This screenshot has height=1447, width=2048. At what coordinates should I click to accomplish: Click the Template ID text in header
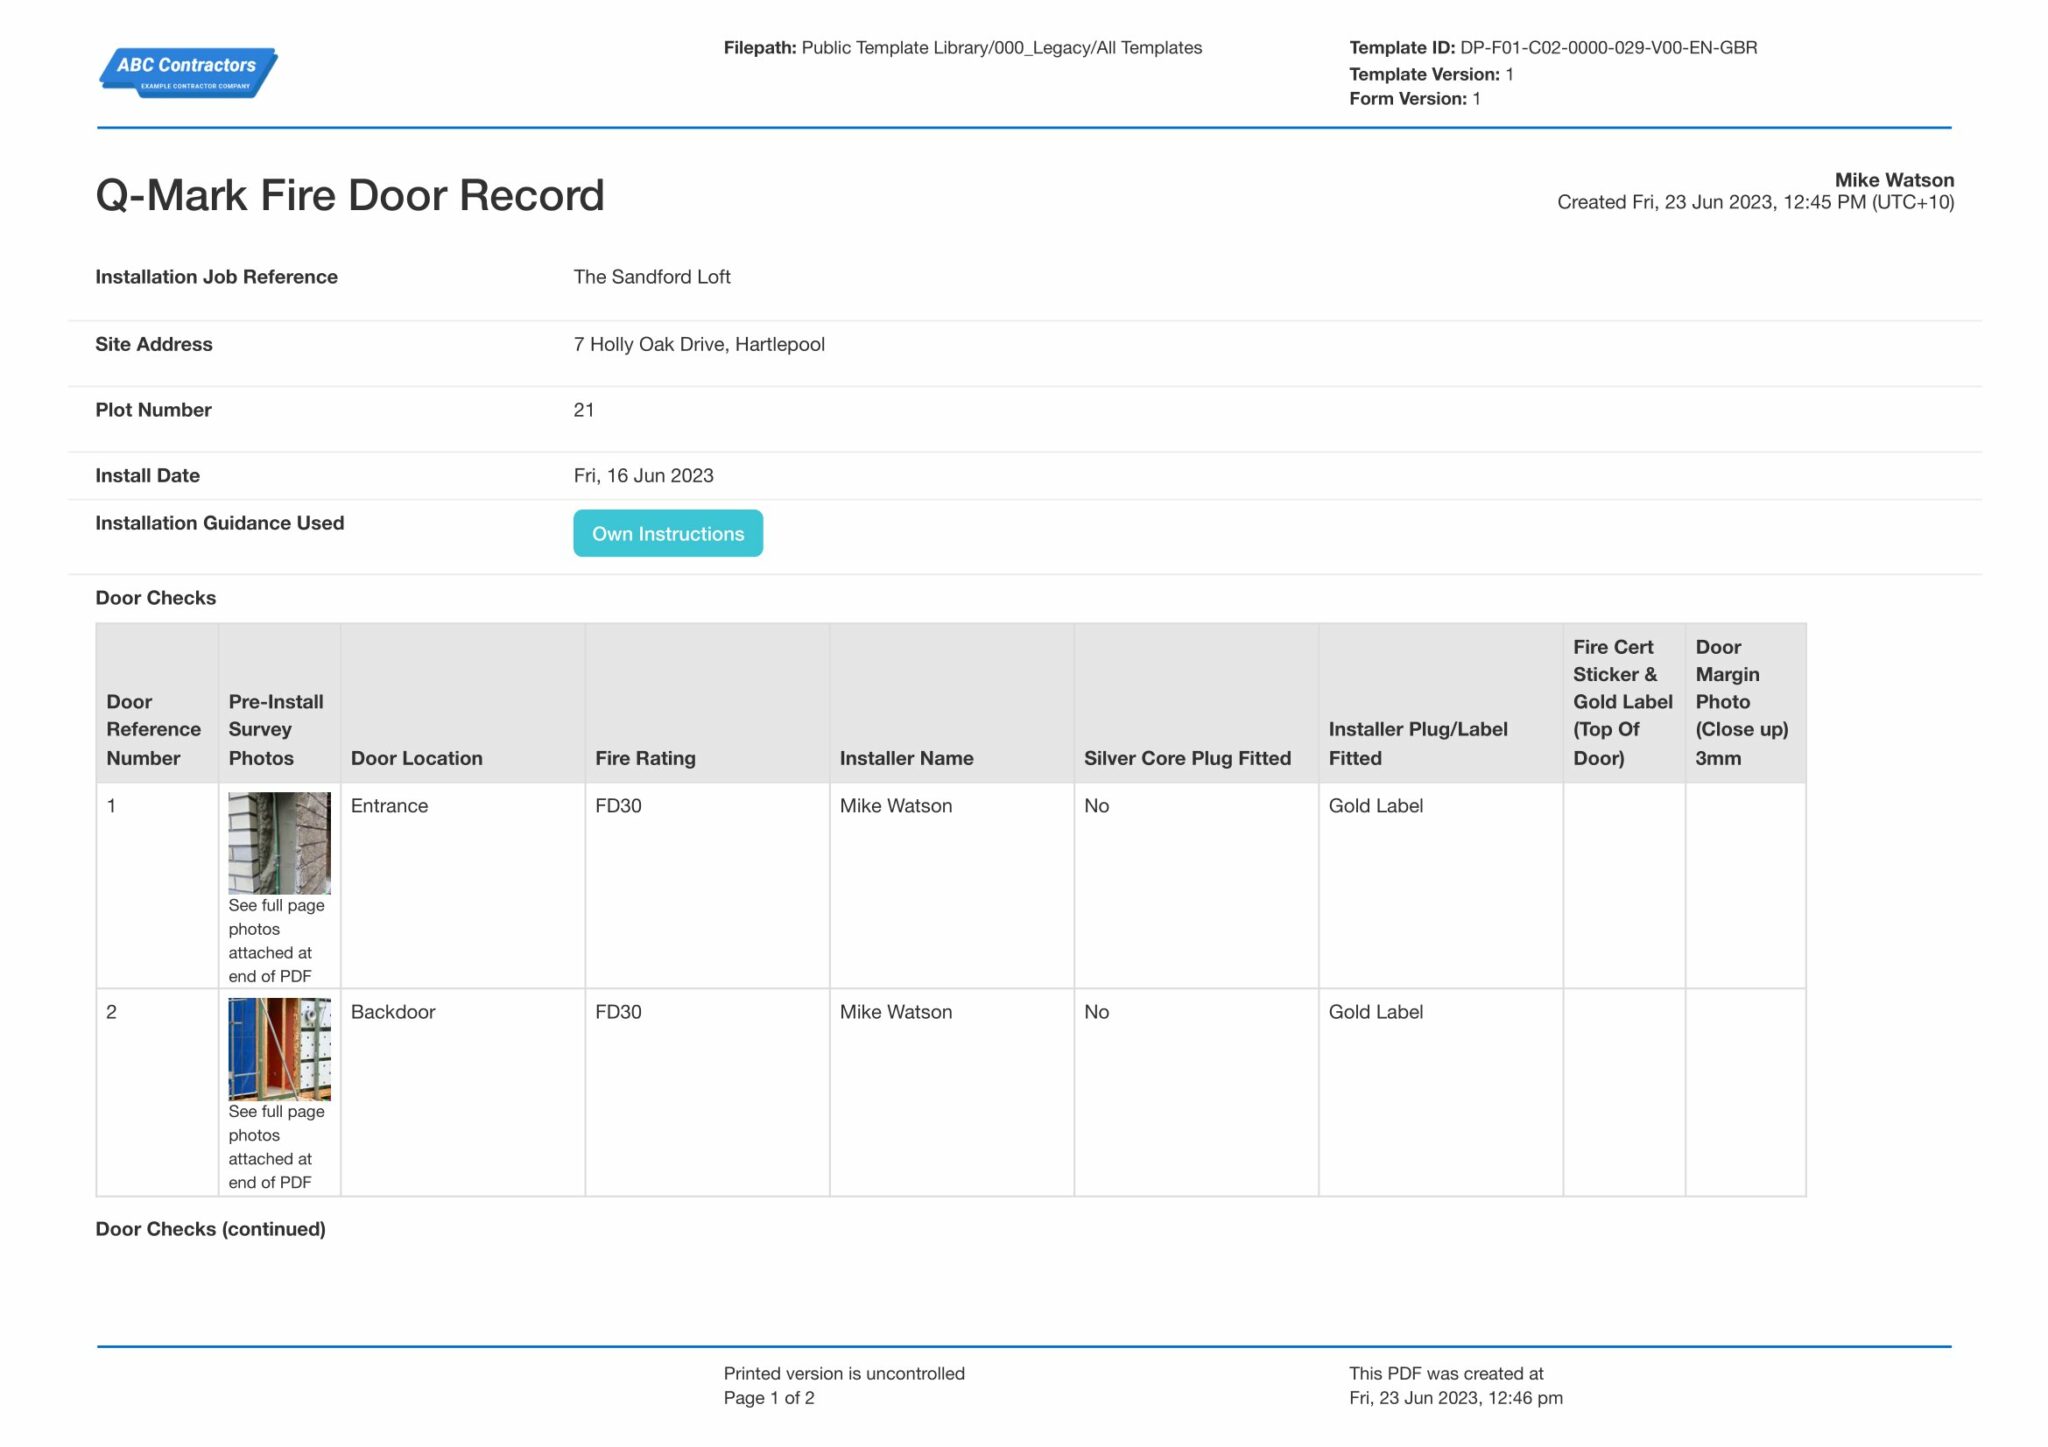pos(1552,47)
